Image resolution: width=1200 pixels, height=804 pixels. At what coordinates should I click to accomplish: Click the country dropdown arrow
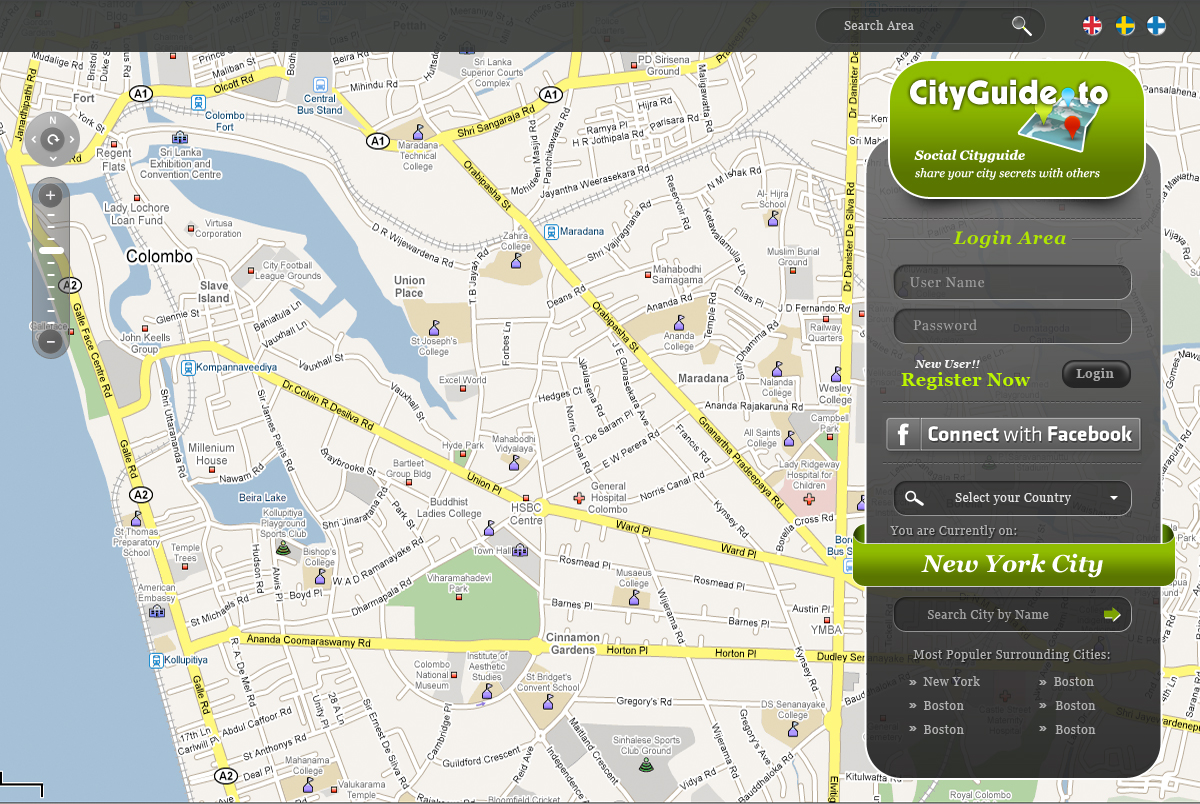click(x=1114, y=498)
